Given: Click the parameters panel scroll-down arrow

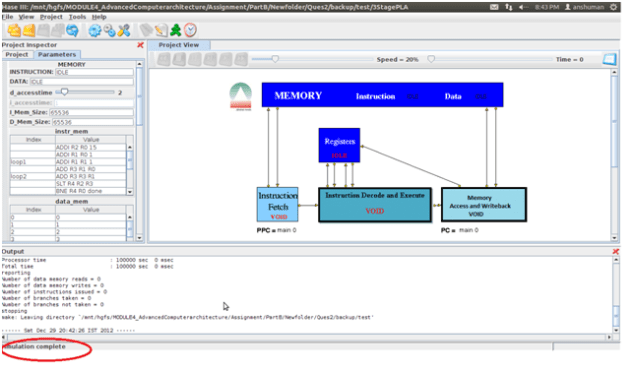Looking at the screenshot, I should tap(139, 238).
